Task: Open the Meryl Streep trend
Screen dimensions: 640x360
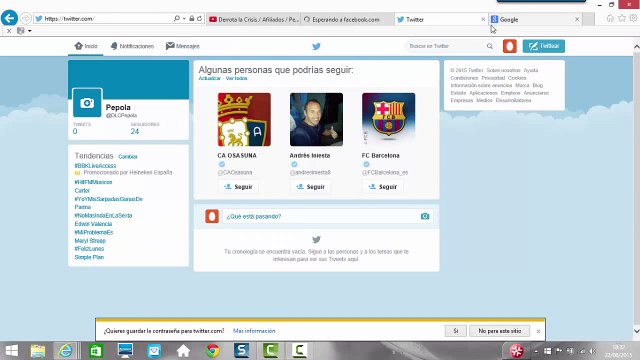Action: pos(90,240)
